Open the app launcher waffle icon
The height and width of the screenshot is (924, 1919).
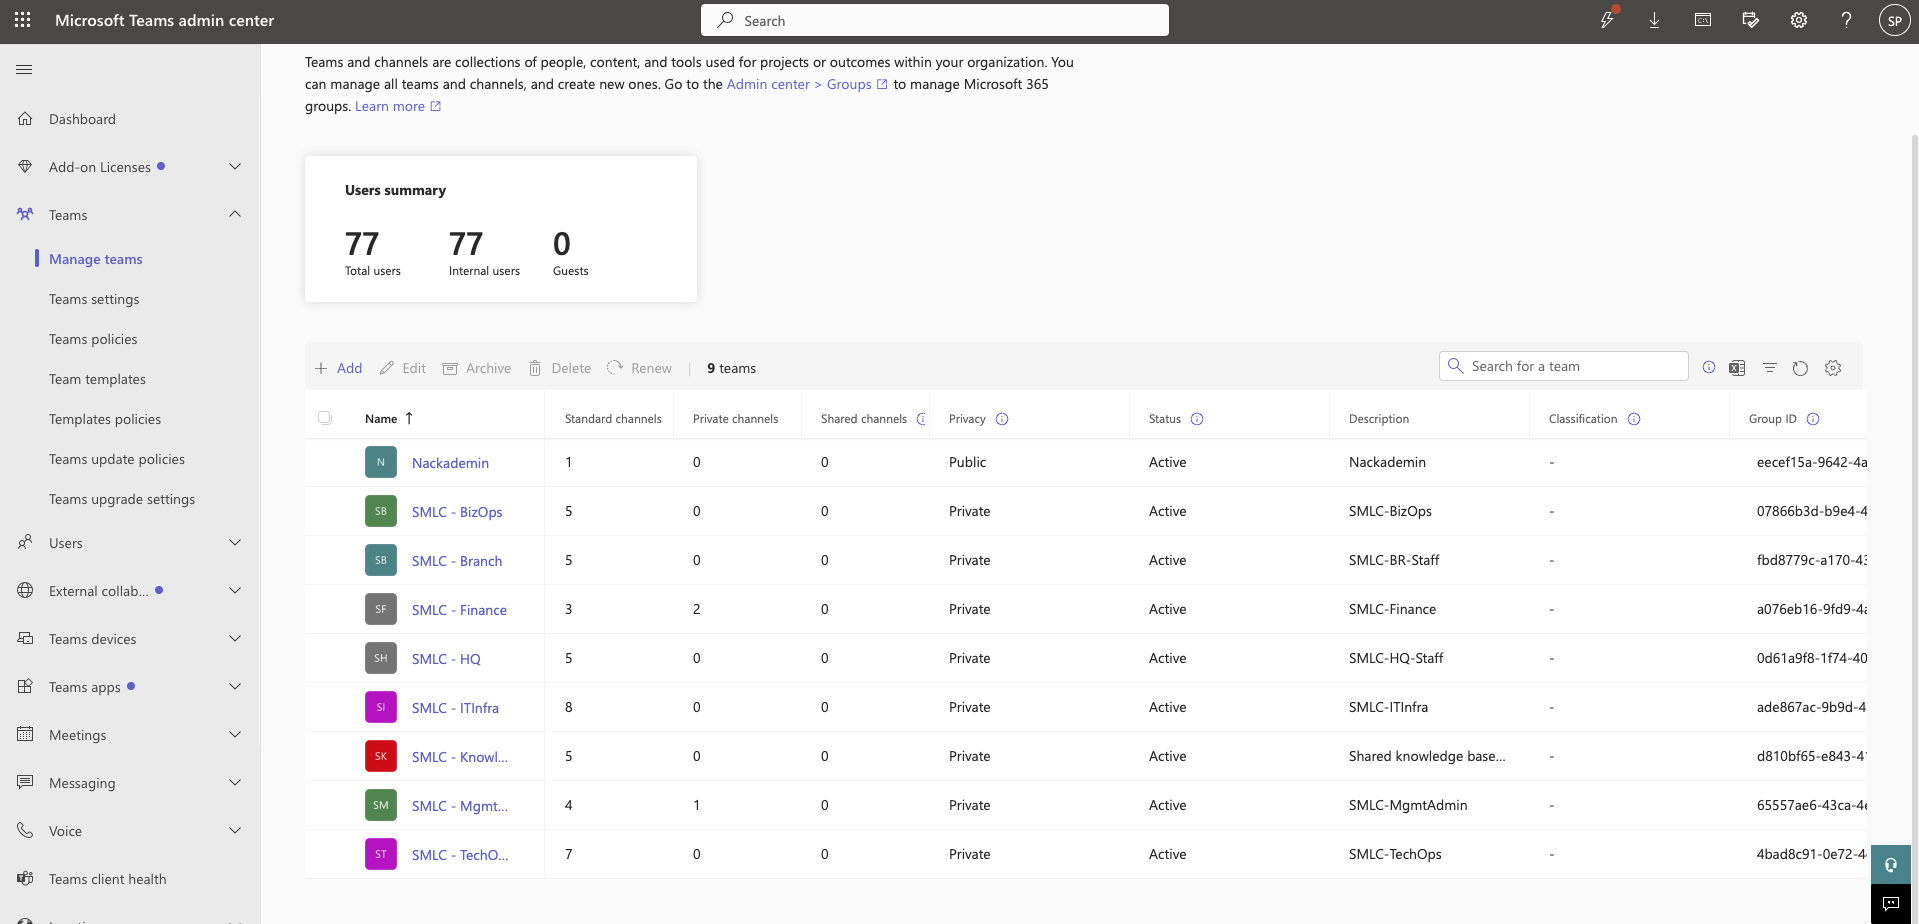[x=23, y=20]
